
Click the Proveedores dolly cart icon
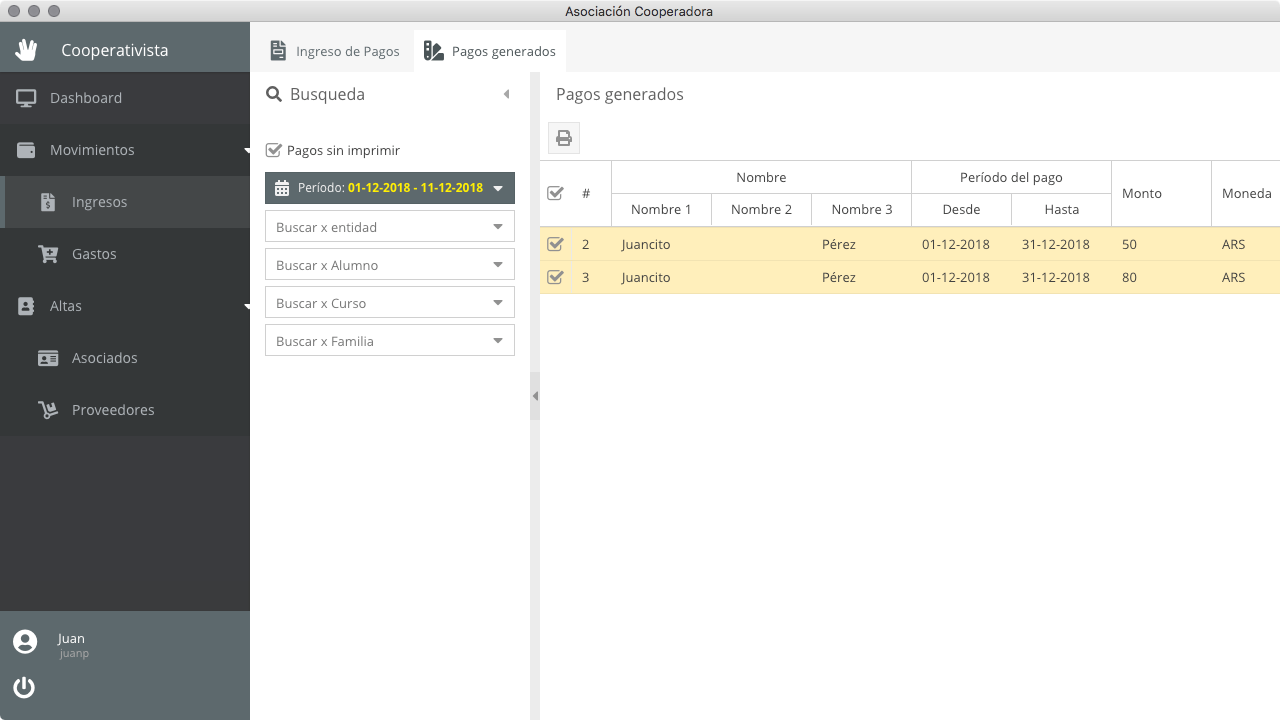pos(48,410)
